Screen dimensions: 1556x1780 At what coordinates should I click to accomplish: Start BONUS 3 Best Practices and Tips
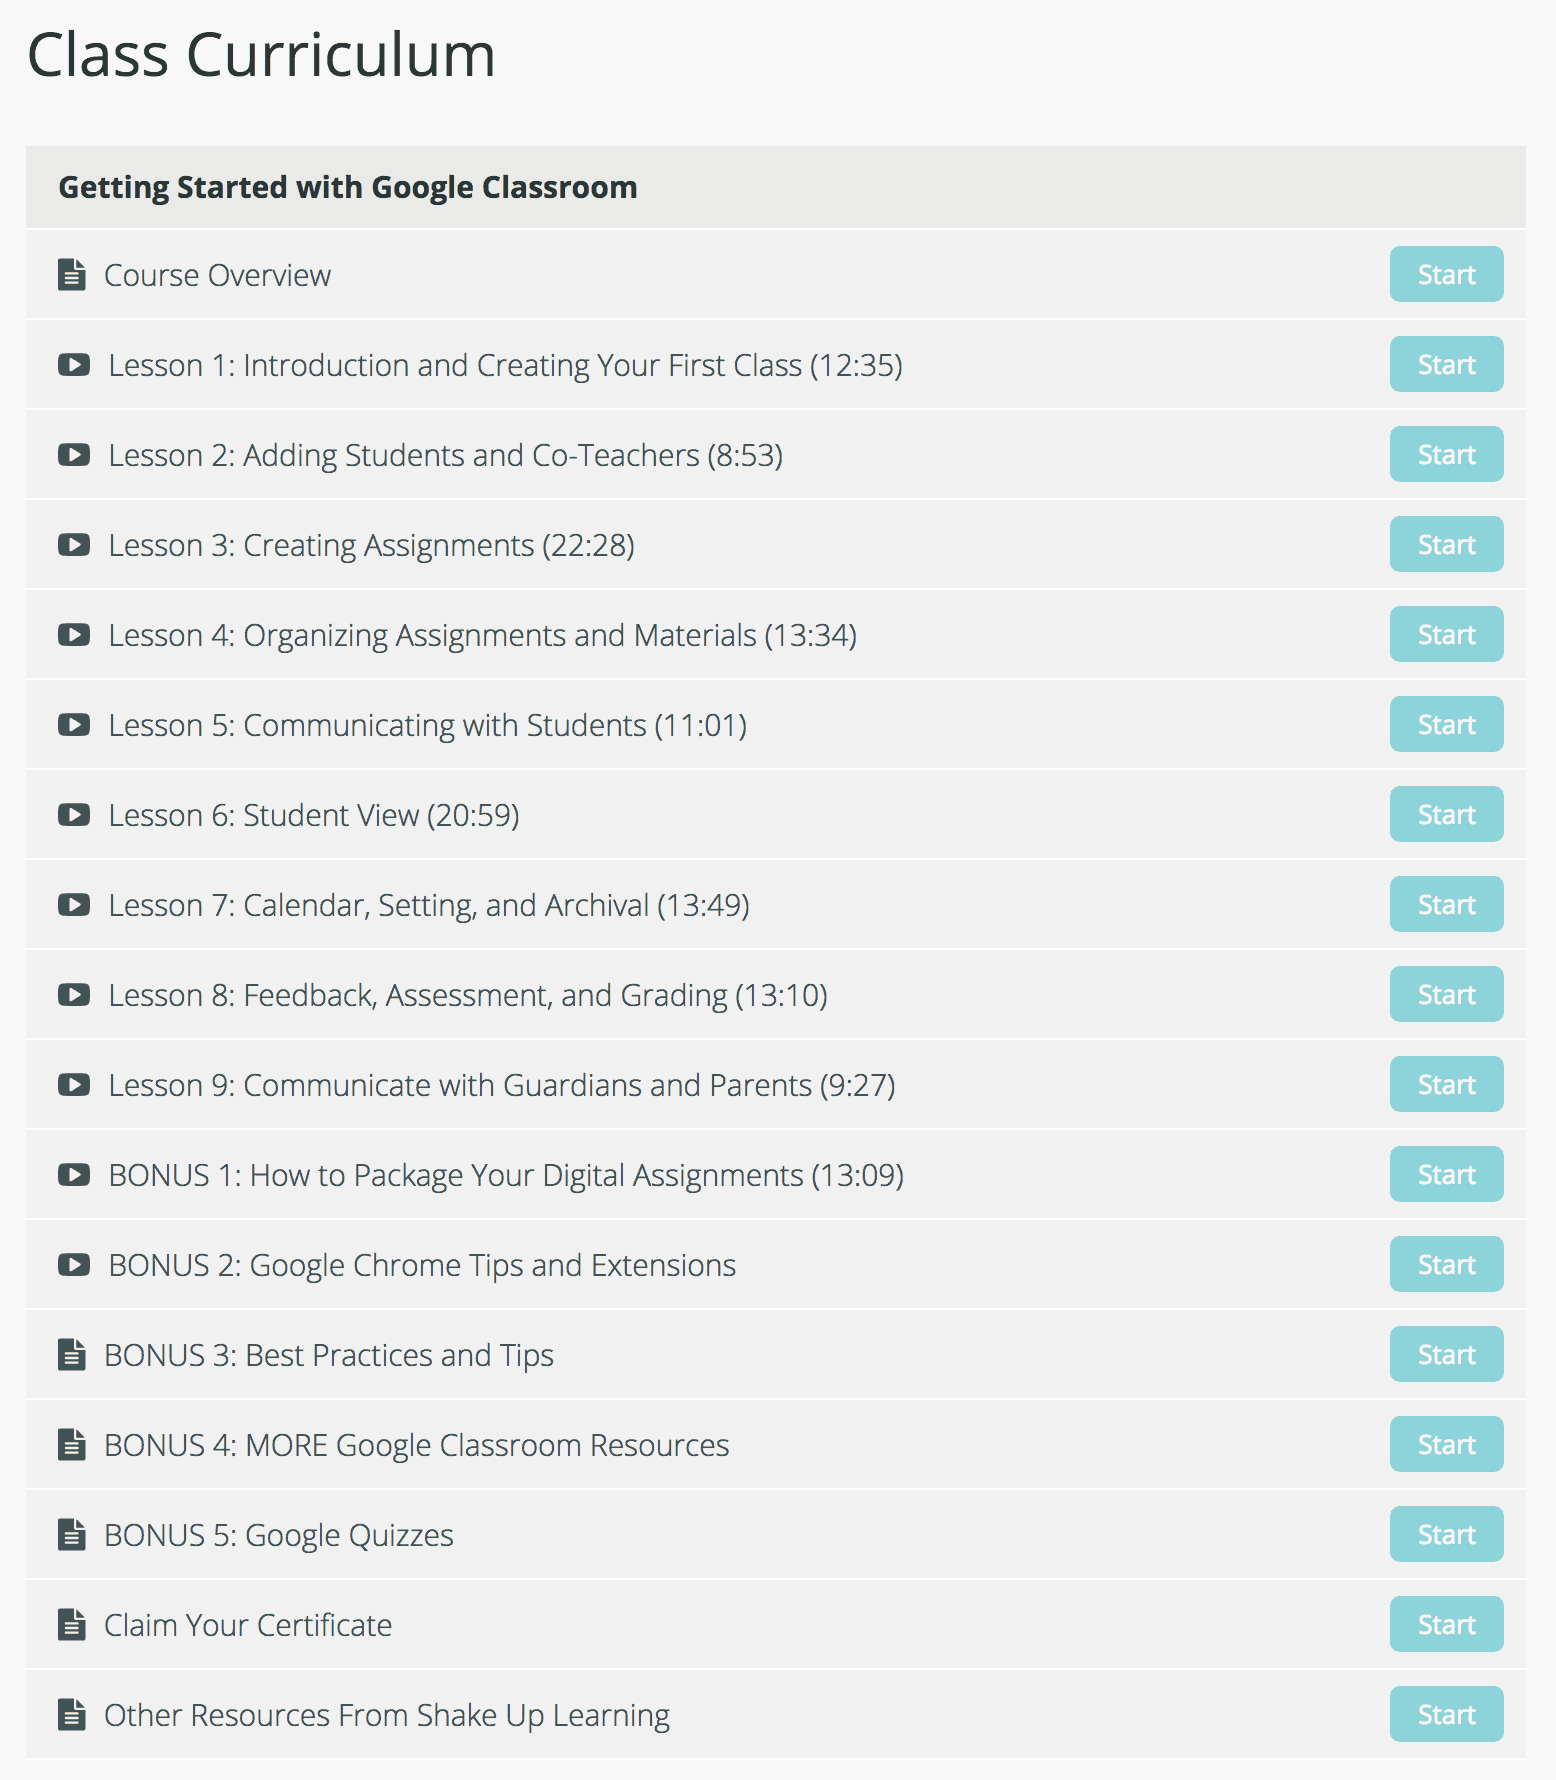pos(1446,1354)
